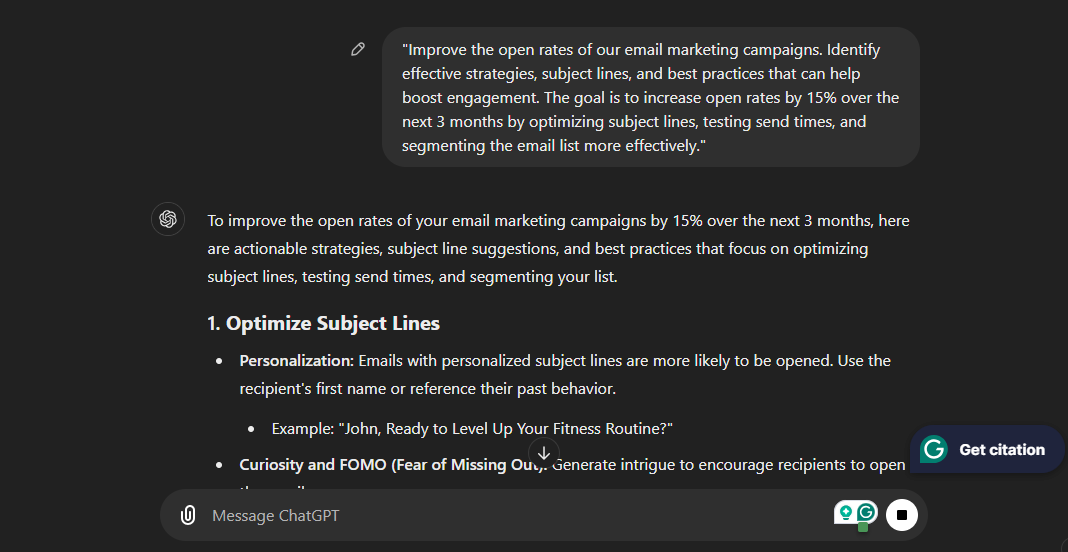1068x552 pixels.
Task: Click the bullet point before "Personalization"
Action: [219, 361]
